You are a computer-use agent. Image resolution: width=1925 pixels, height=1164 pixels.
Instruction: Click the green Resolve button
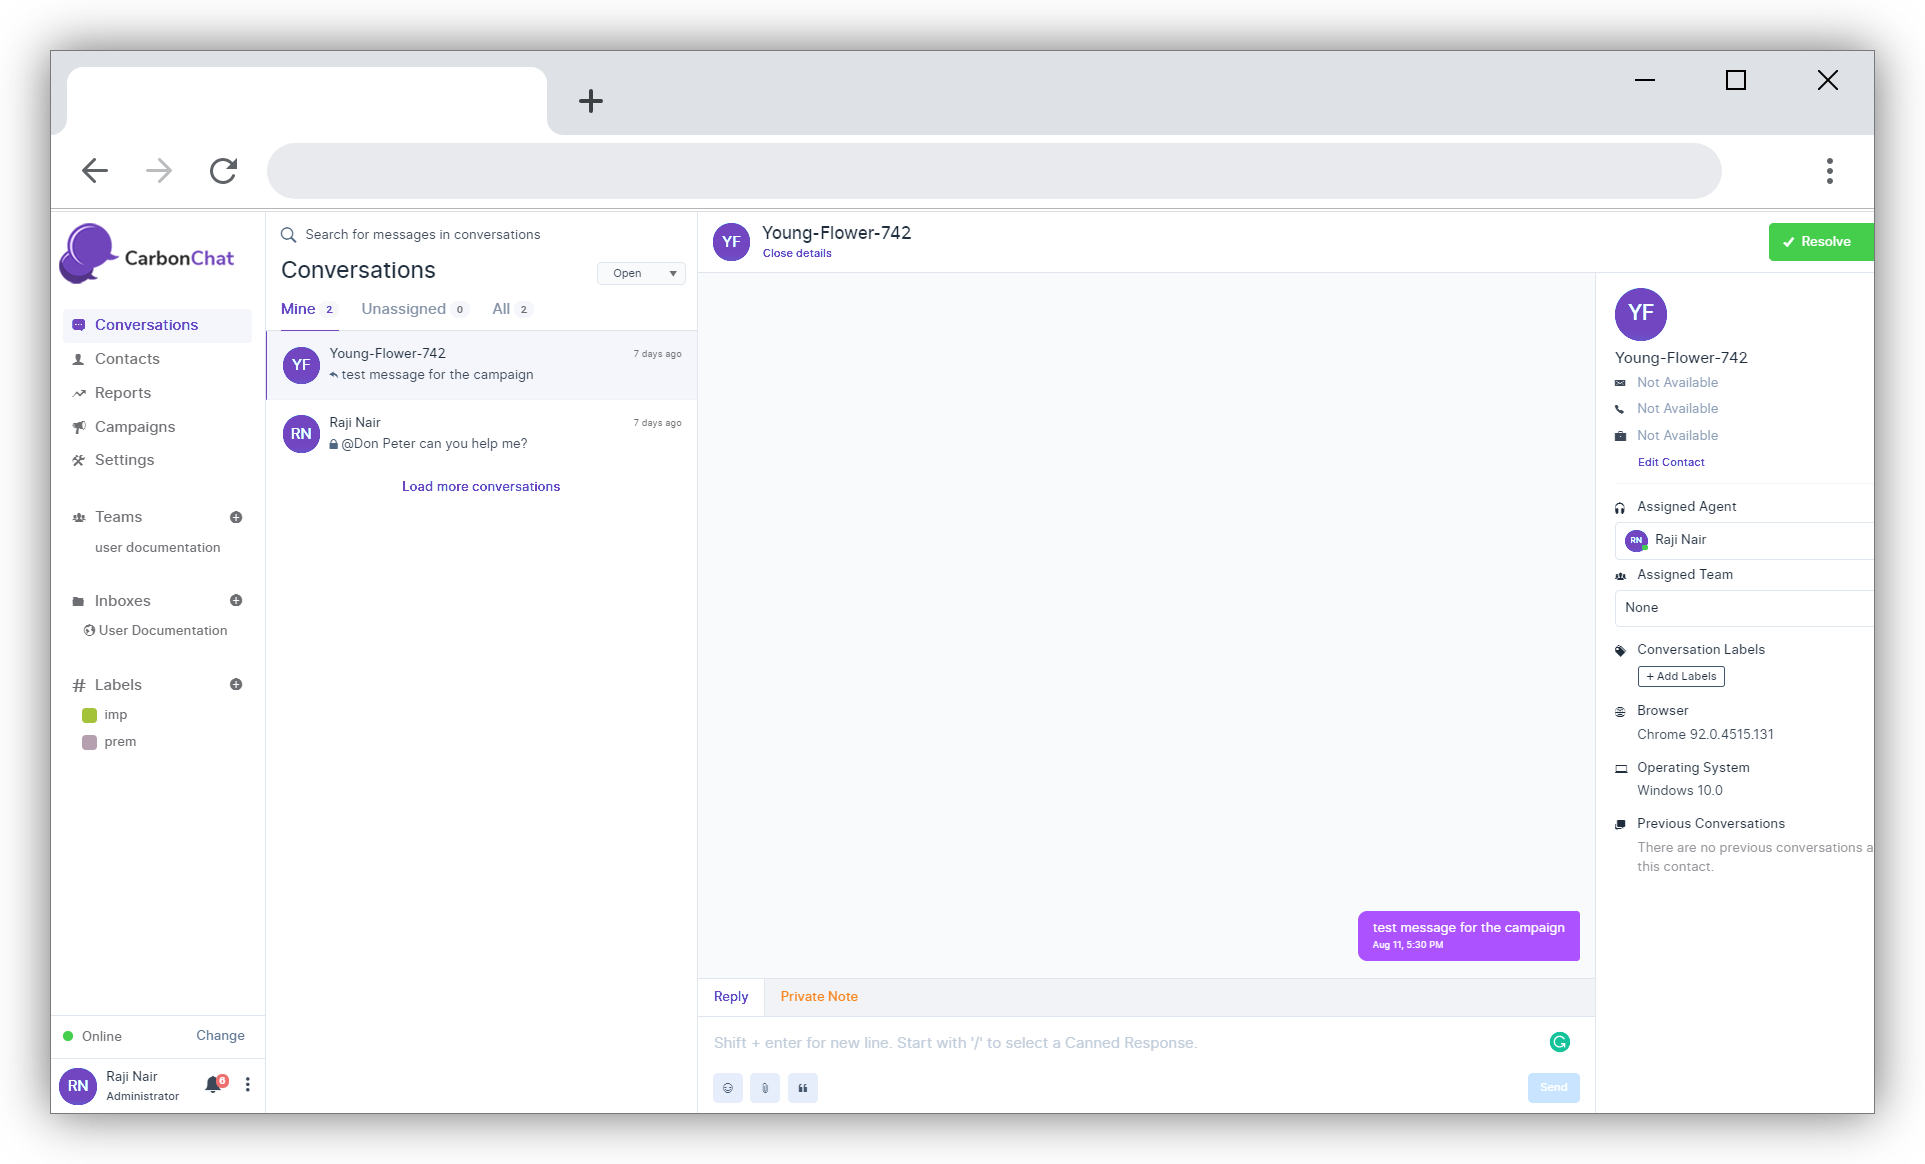click(x=1818, y=242)
